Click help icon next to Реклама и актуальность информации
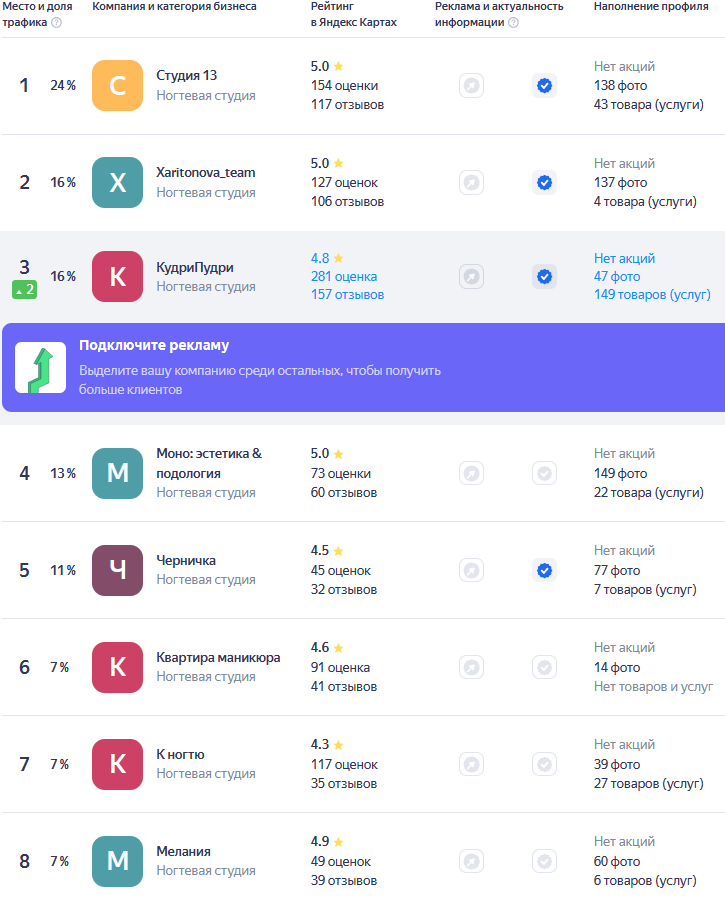Screen dimensions: 725x905 click(513, 23)
